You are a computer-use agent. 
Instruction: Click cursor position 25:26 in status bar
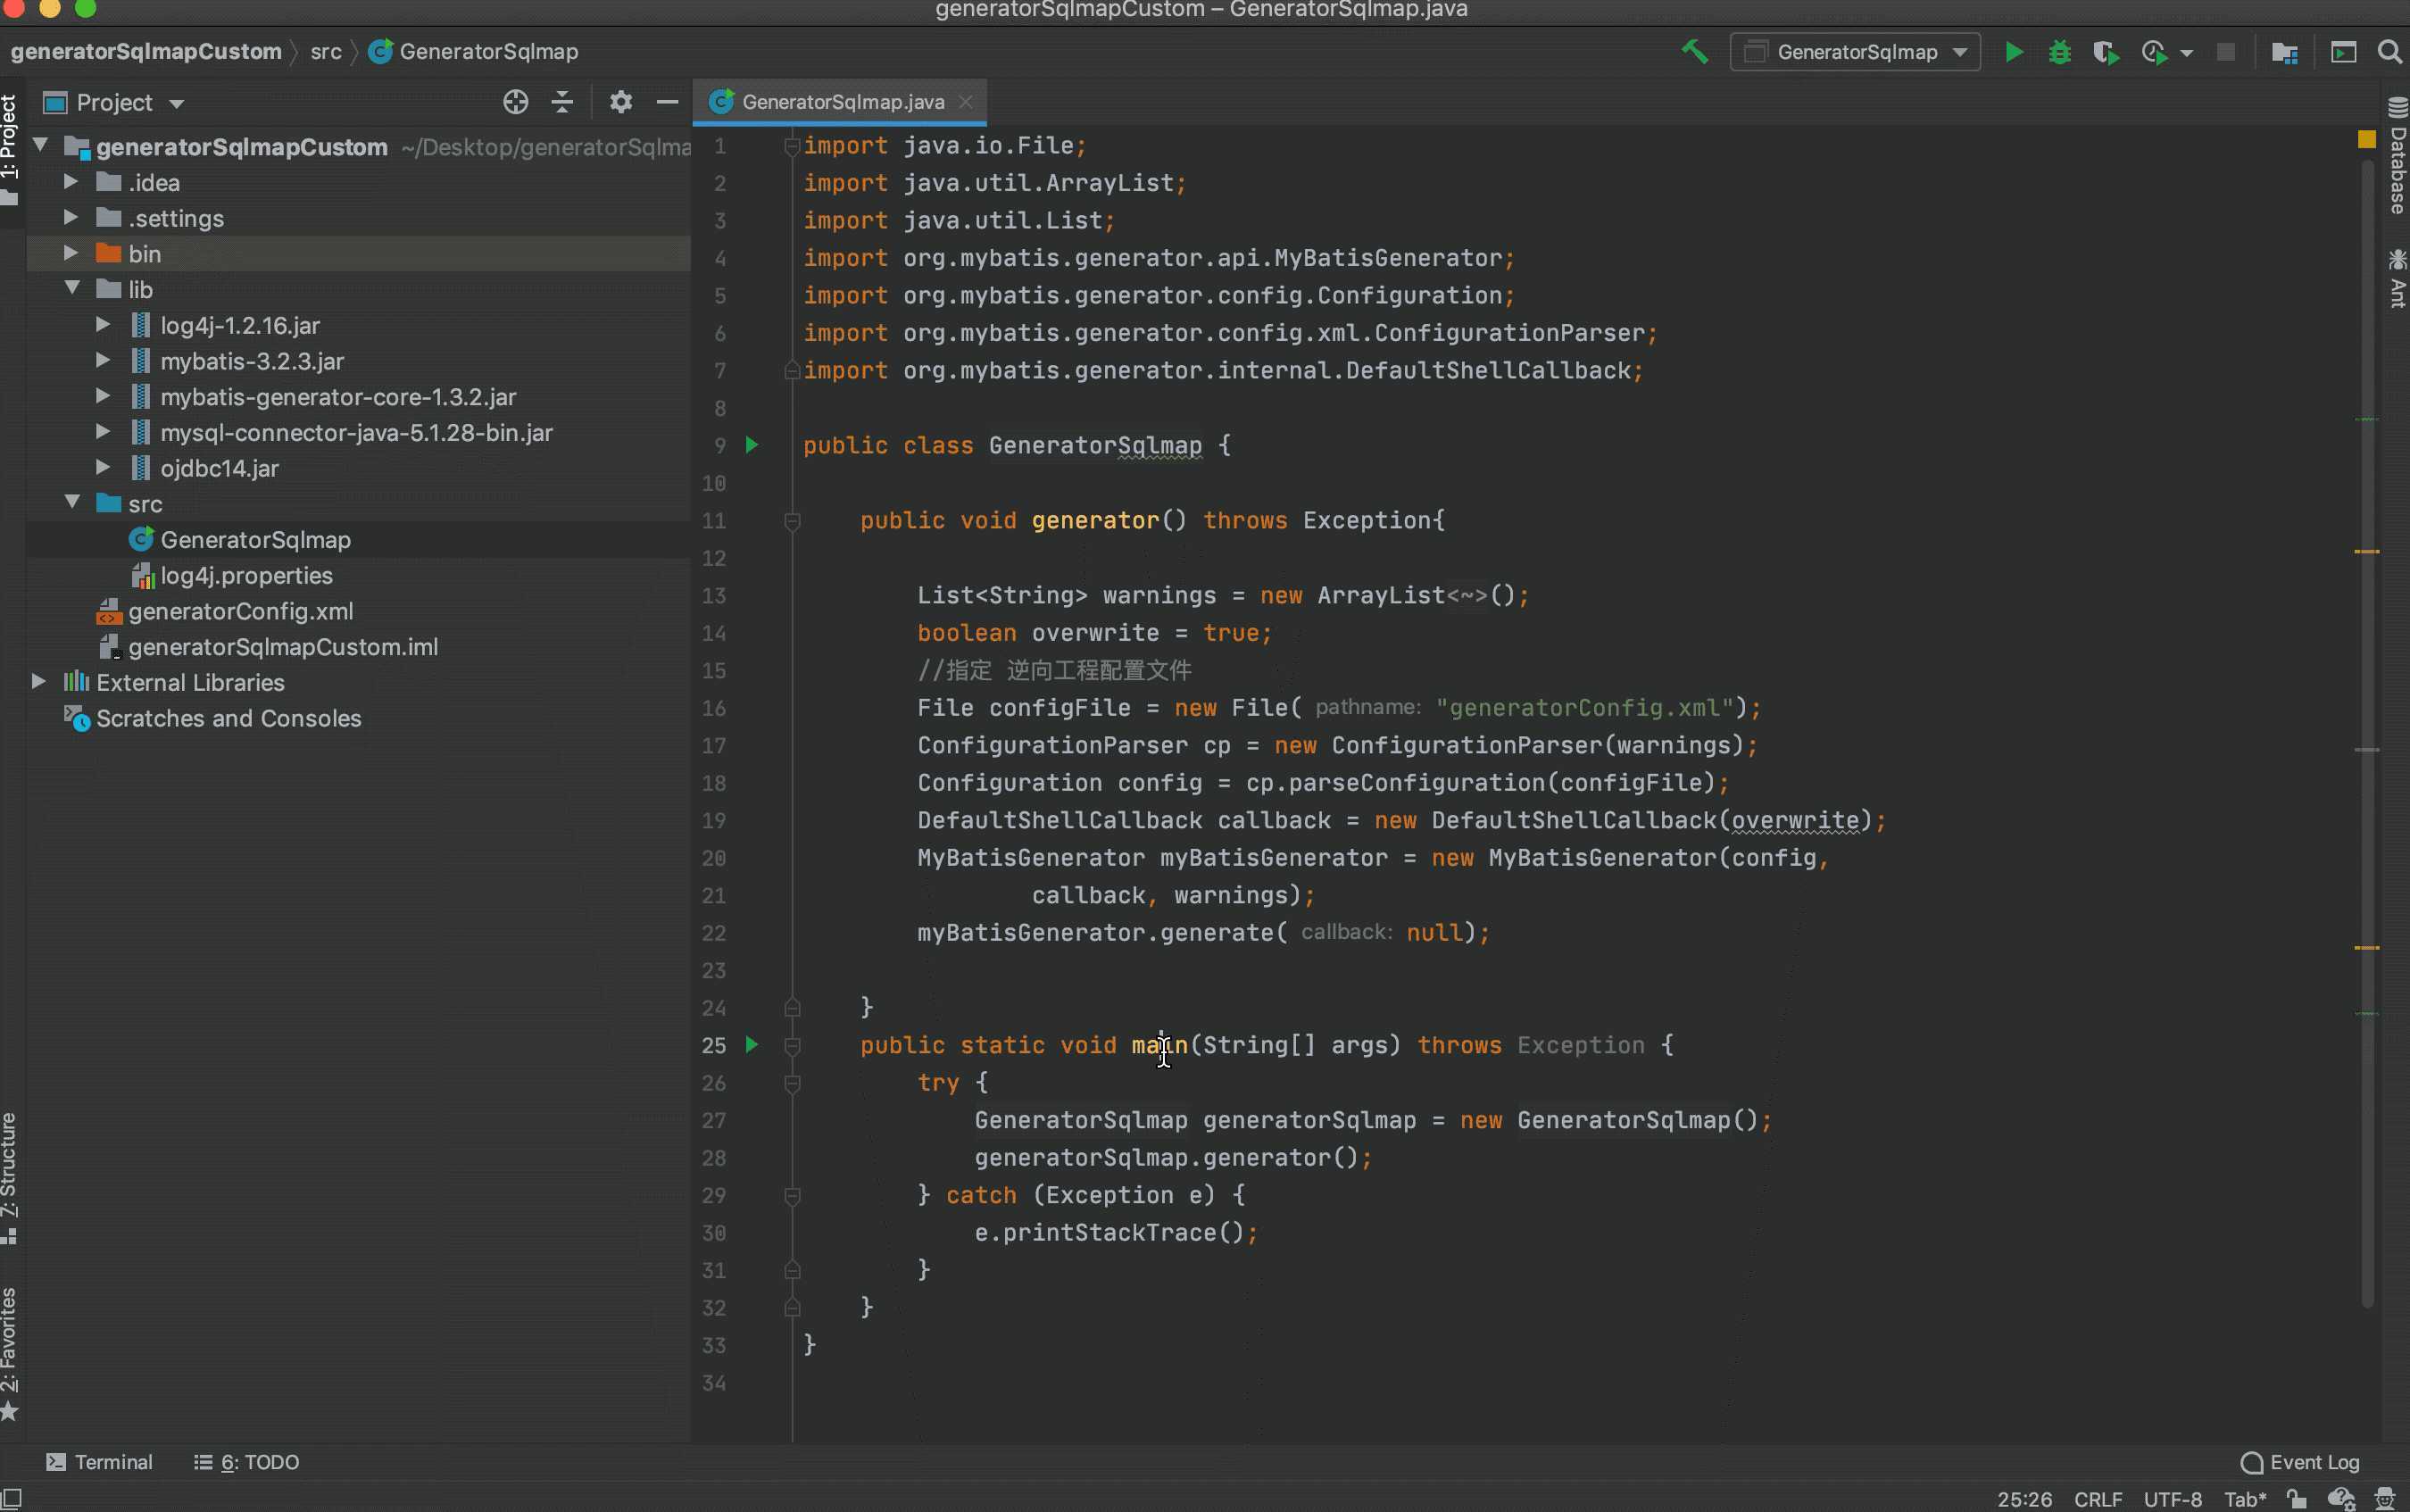[2024, 1499]
